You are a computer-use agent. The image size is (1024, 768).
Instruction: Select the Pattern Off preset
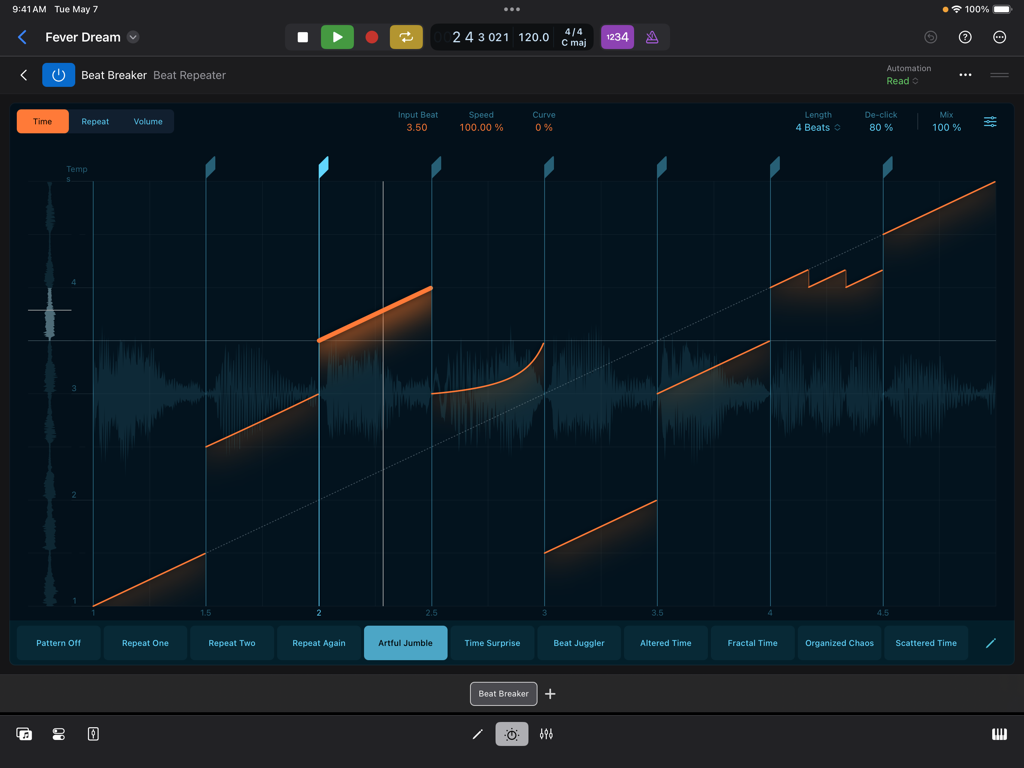pos(57,643)
